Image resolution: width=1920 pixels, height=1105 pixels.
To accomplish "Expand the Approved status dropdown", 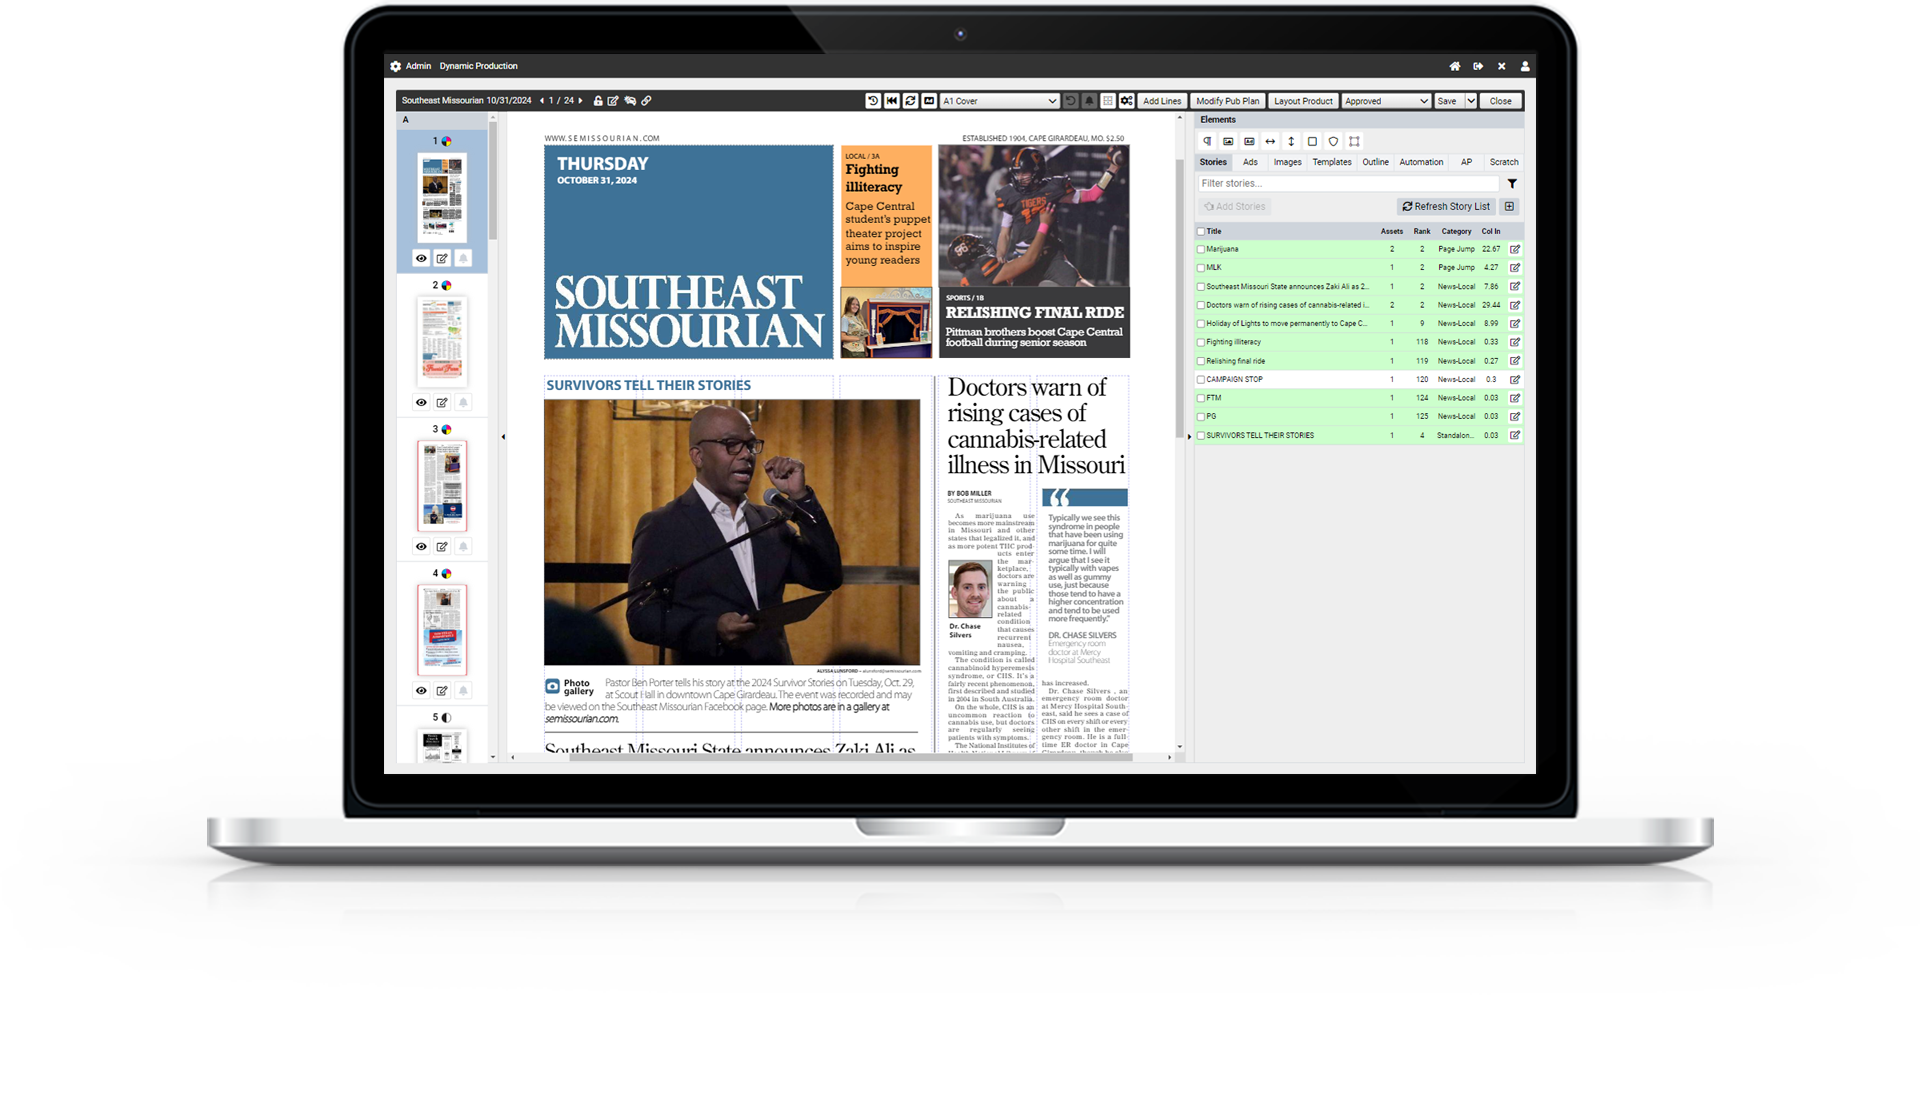I will coord(1385,101).
